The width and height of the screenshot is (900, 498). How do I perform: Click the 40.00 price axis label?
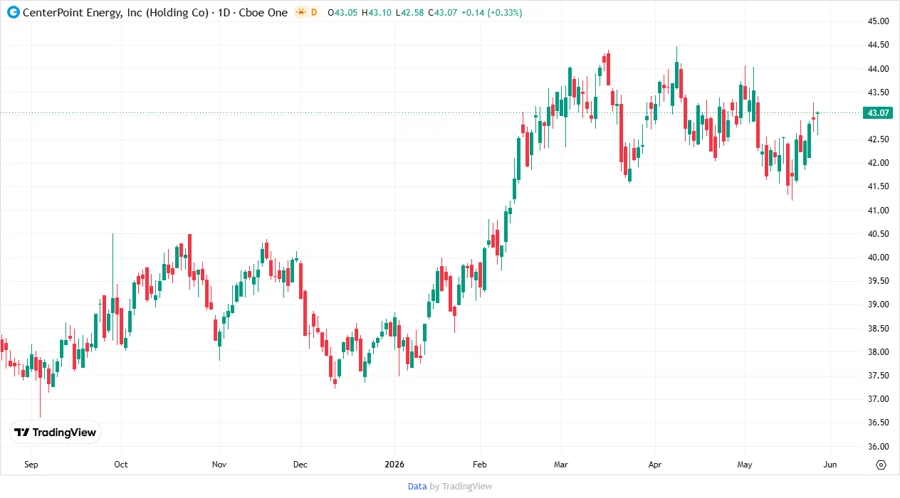tap(878, 258)
